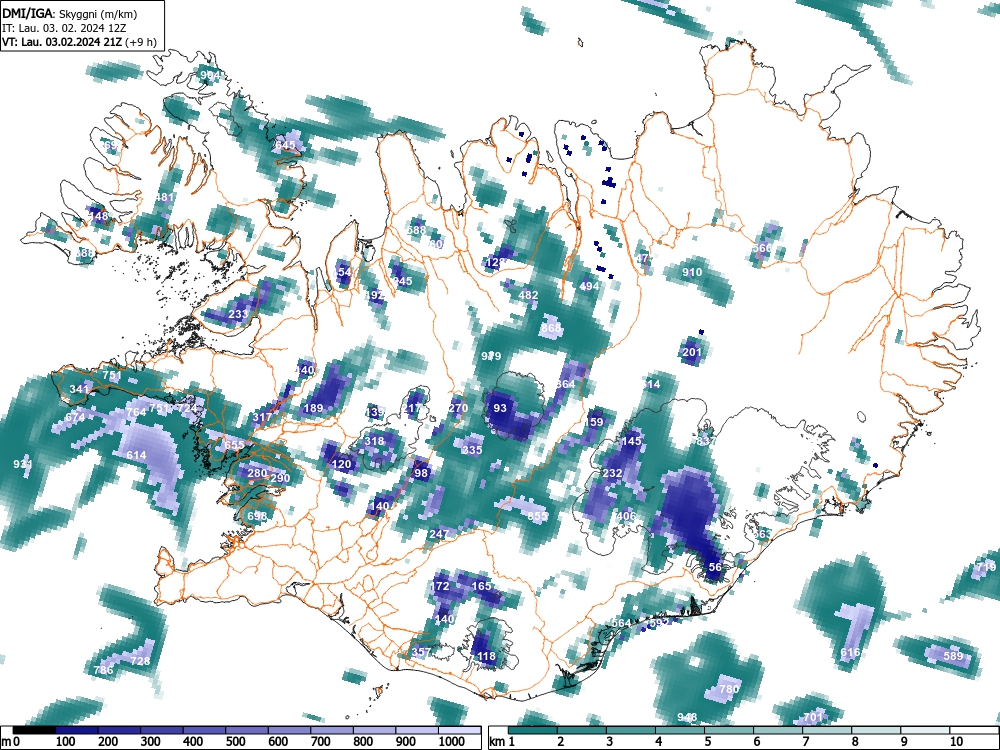
Task: Click the black segment of the meter scale
Action: (x=34, y=730)
